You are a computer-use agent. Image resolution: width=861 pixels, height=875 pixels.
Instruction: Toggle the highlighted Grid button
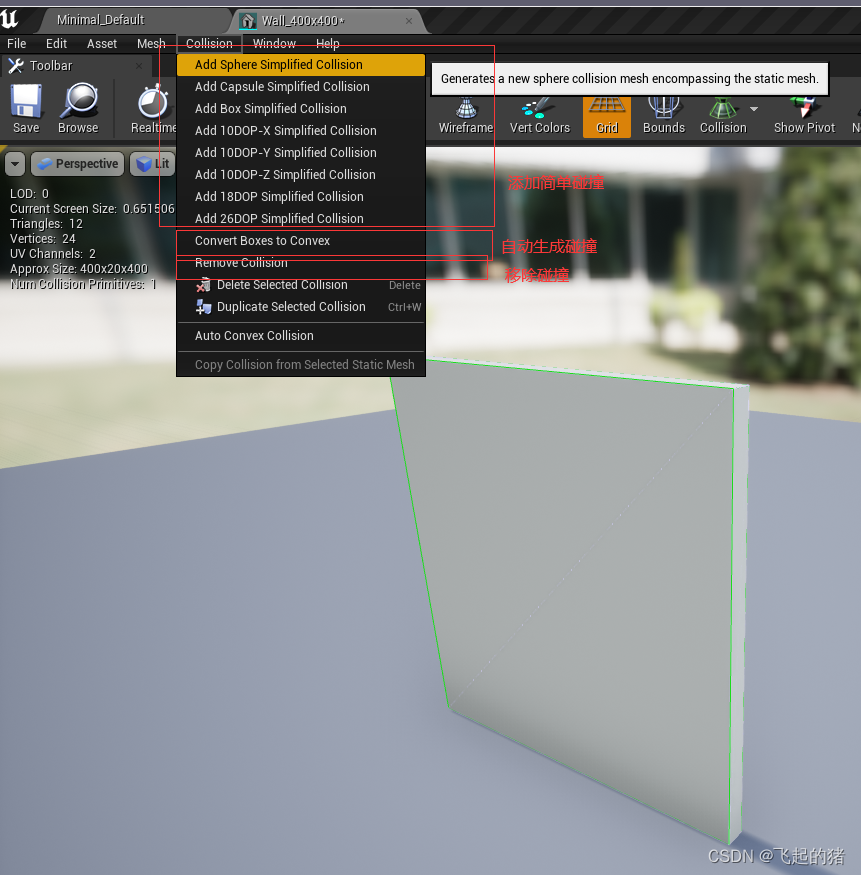[x=607, y=116]
